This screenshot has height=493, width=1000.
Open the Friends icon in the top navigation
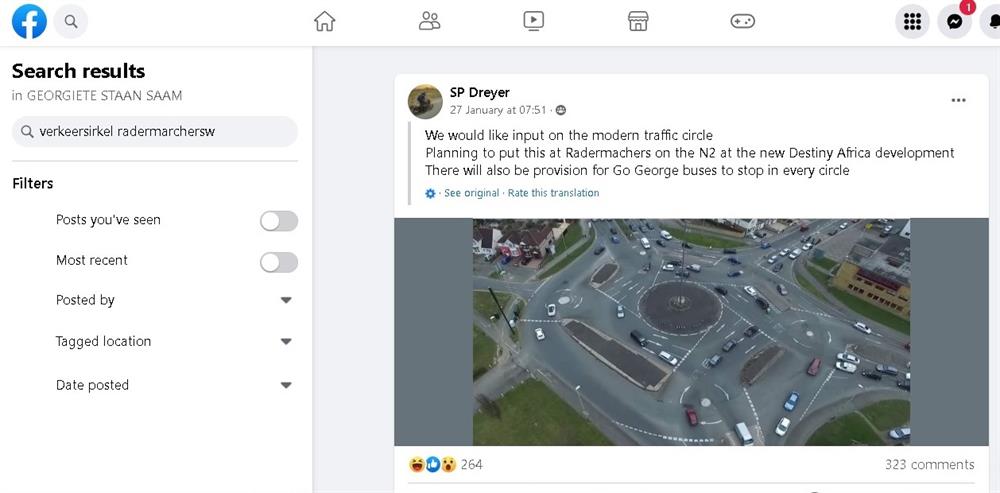pyautogui.click(x=429, y=22)
